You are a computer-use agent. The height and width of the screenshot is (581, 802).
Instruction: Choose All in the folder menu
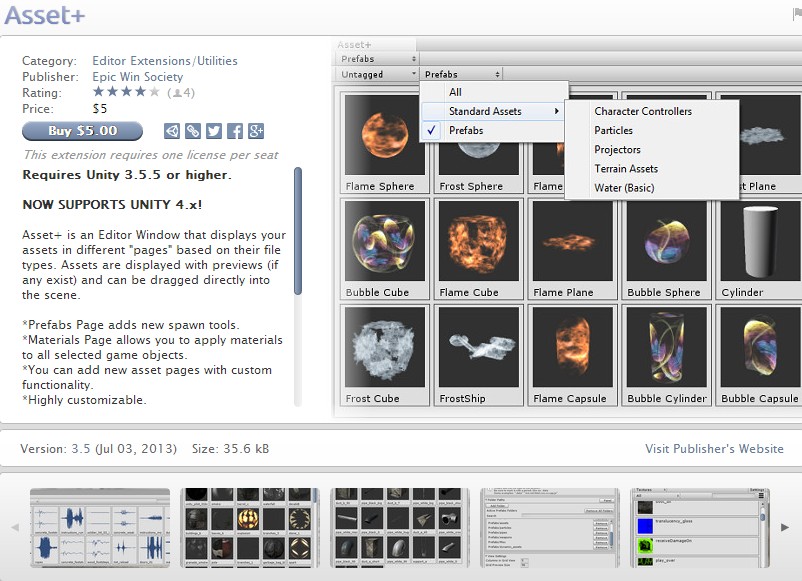tap(494, 92)
